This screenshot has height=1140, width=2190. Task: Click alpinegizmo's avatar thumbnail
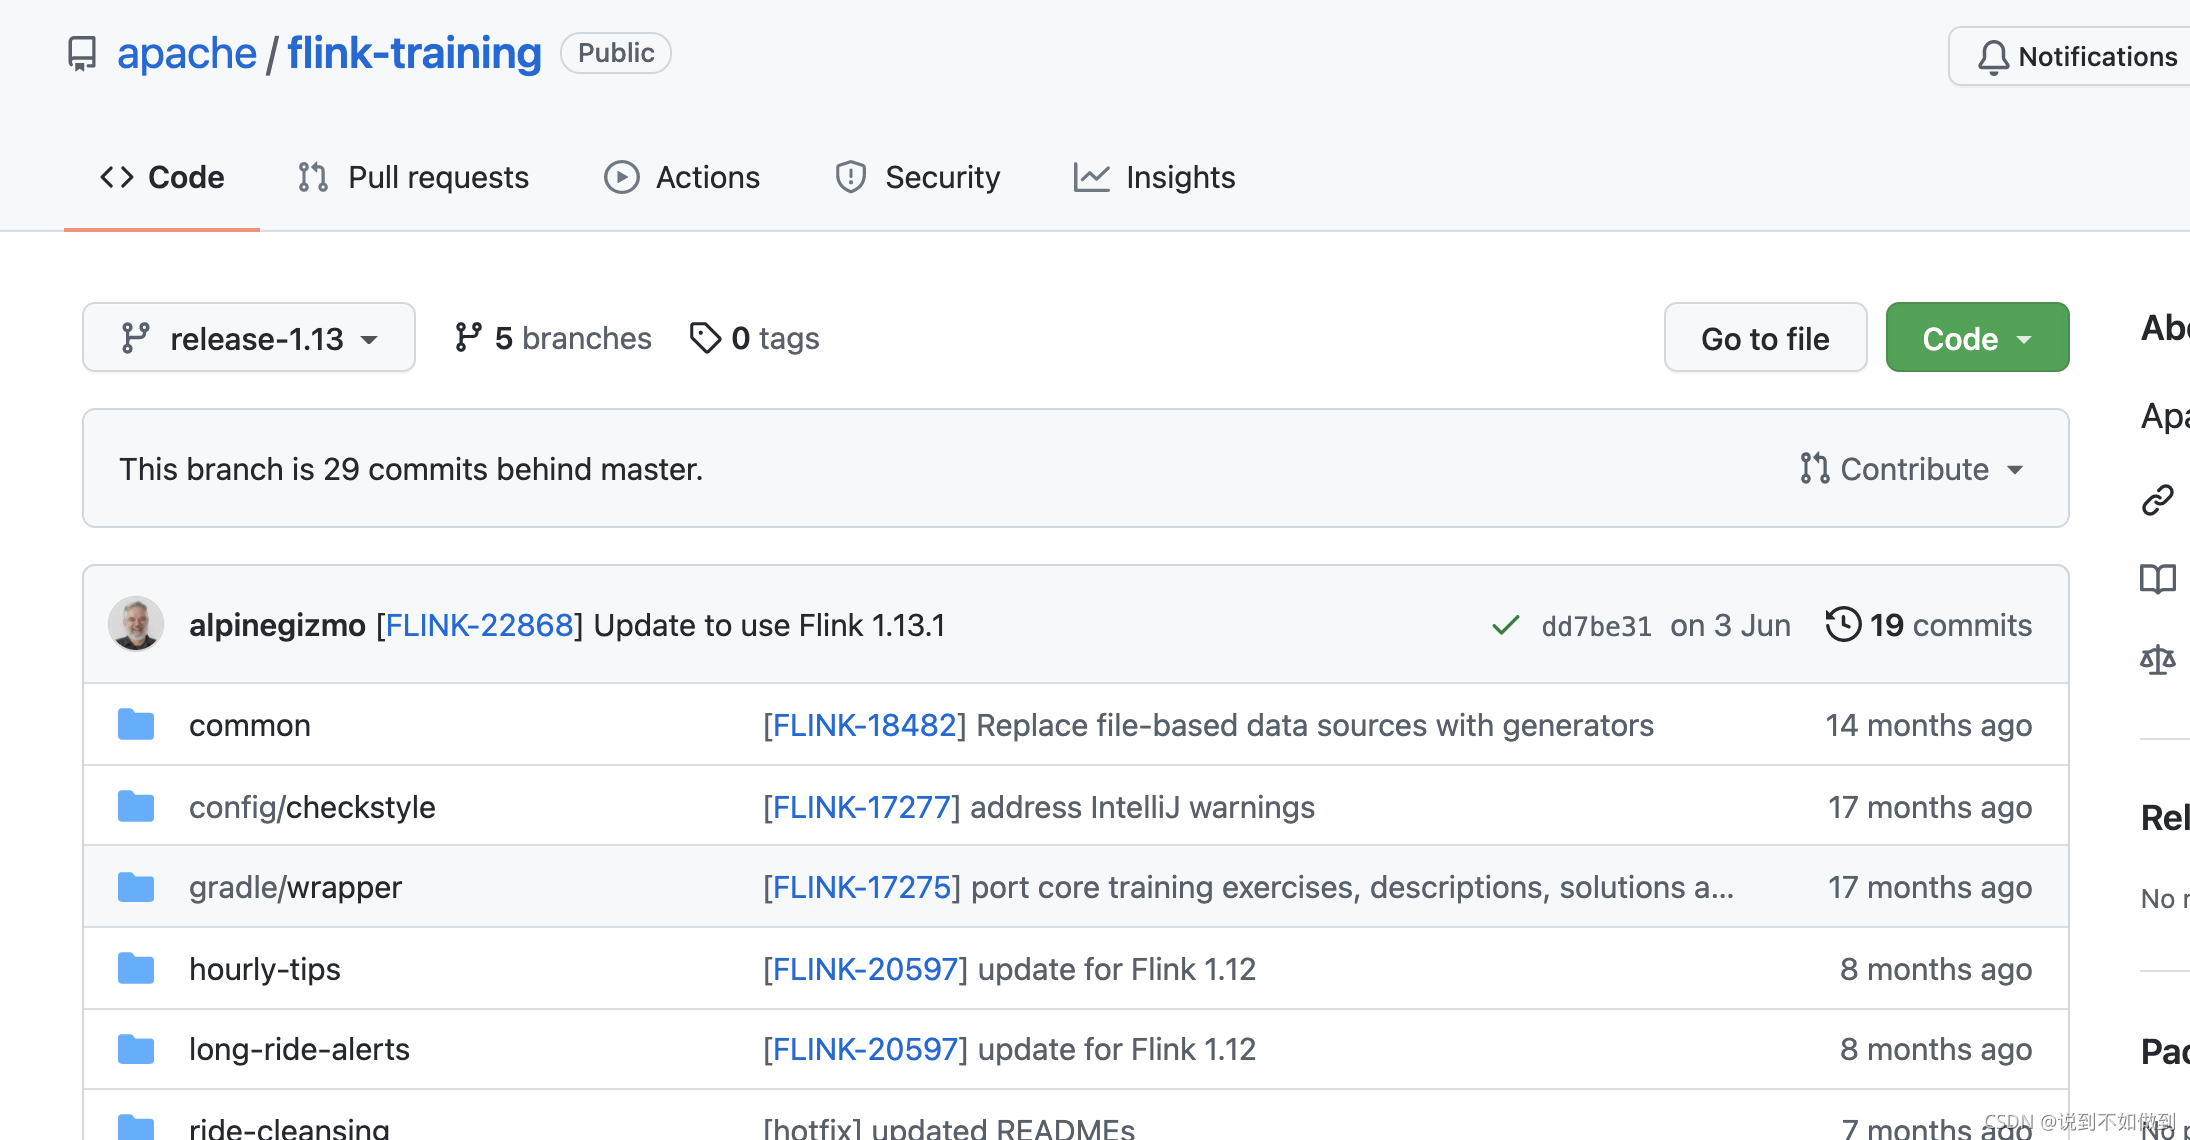tap(136, 624)
